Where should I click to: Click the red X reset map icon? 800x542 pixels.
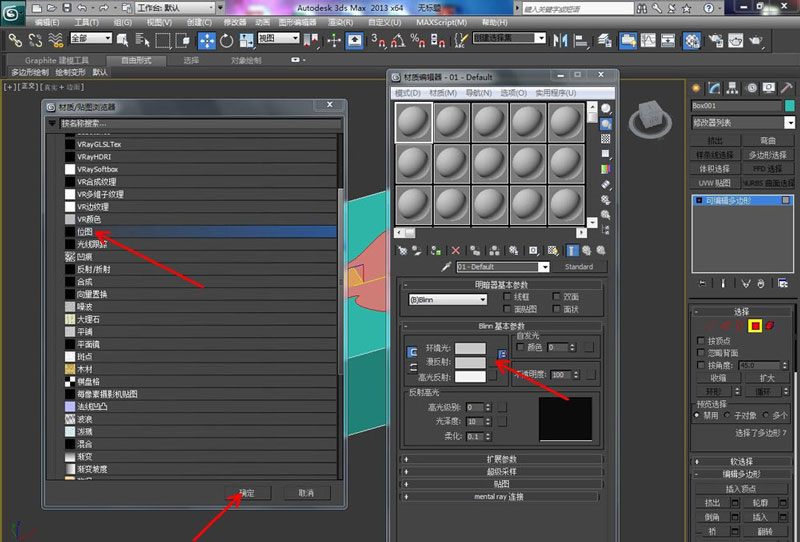click(x=456, y=250)
